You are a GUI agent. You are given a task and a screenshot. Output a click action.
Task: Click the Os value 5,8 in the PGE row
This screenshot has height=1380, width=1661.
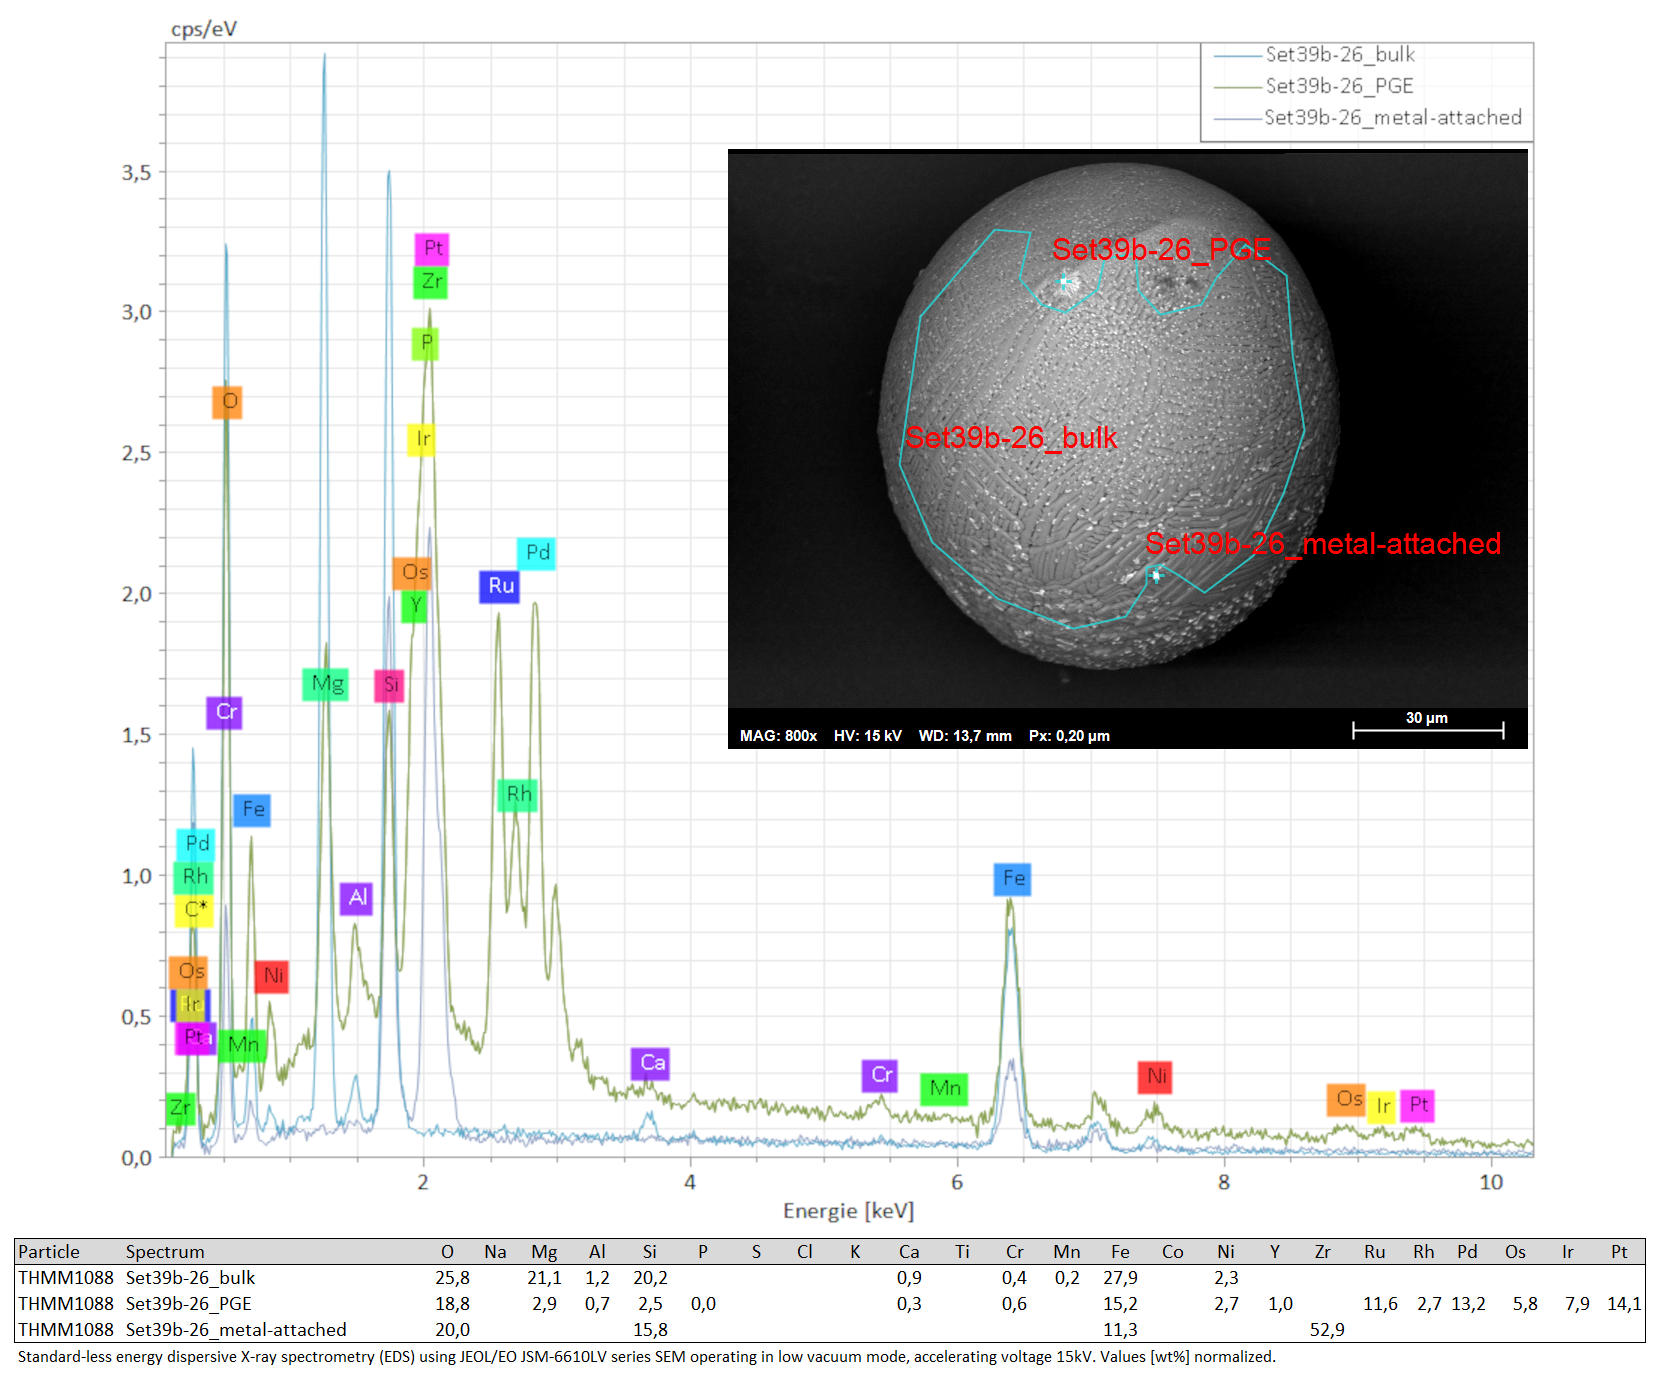(x=1525, y=1304)
